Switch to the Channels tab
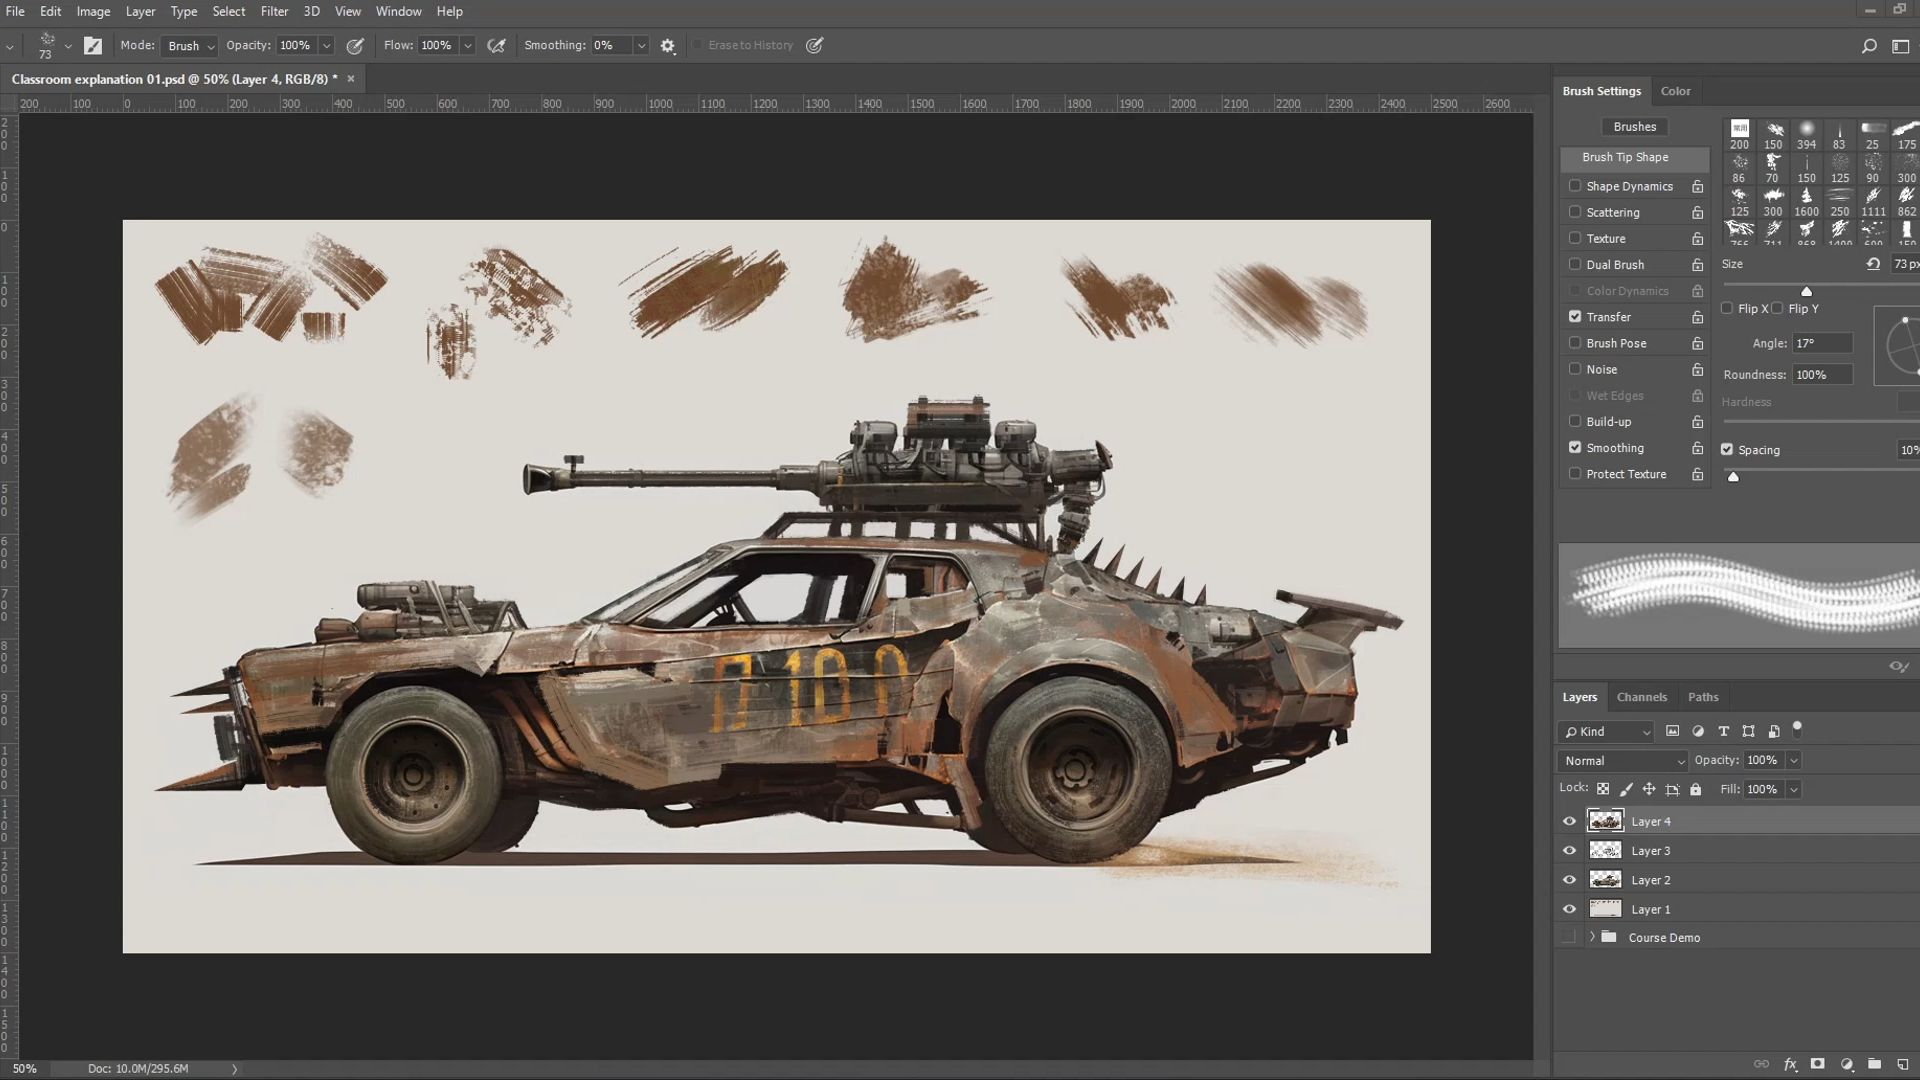The width and height of the screenshot is (1920, 1080). click(1642, 697)
